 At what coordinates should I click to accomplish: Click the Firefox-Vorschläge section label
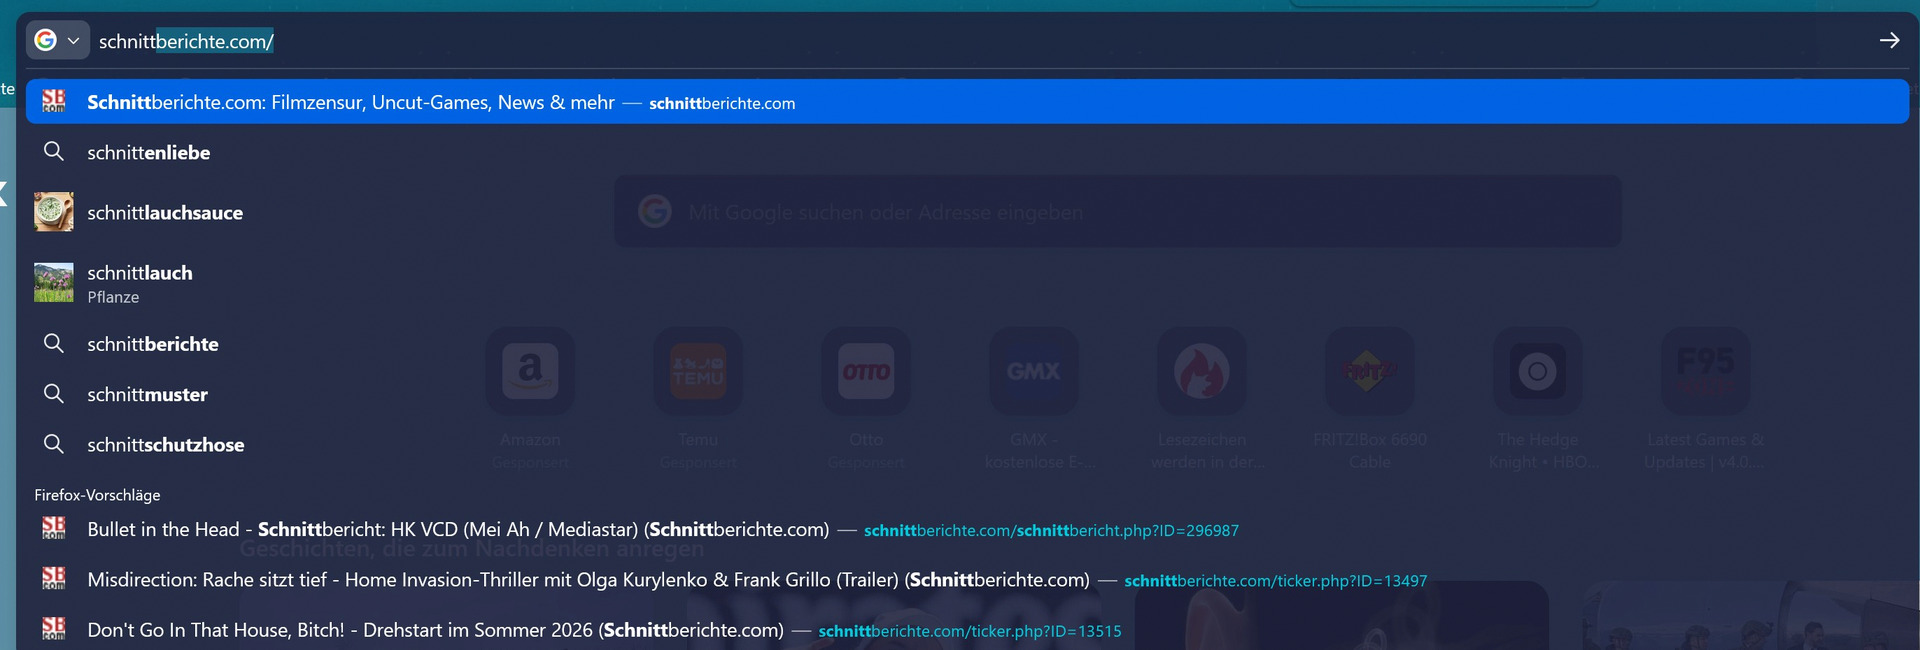(x=97, y=495)
